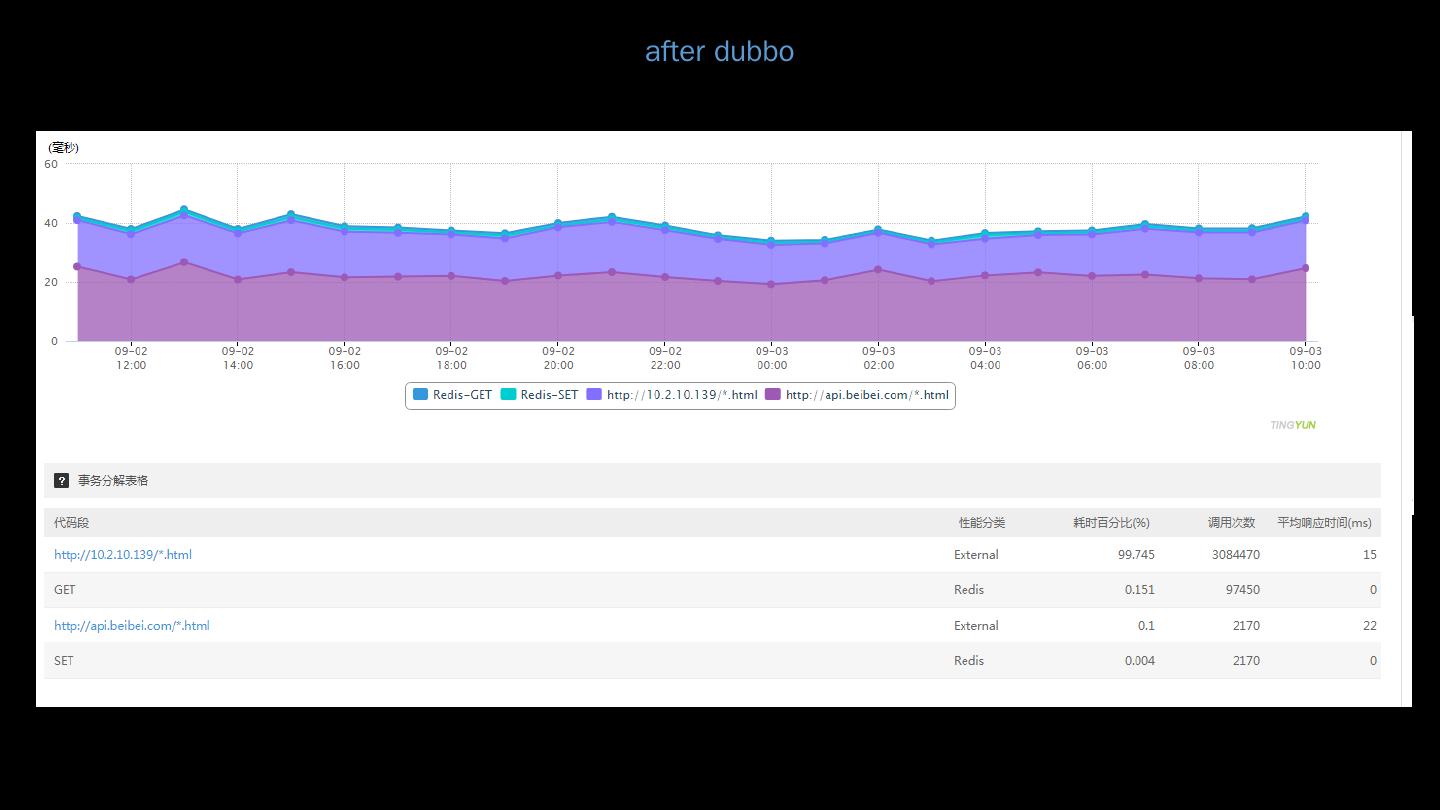Click the 事务分解表格 section heading

click(x=113, y=480)
